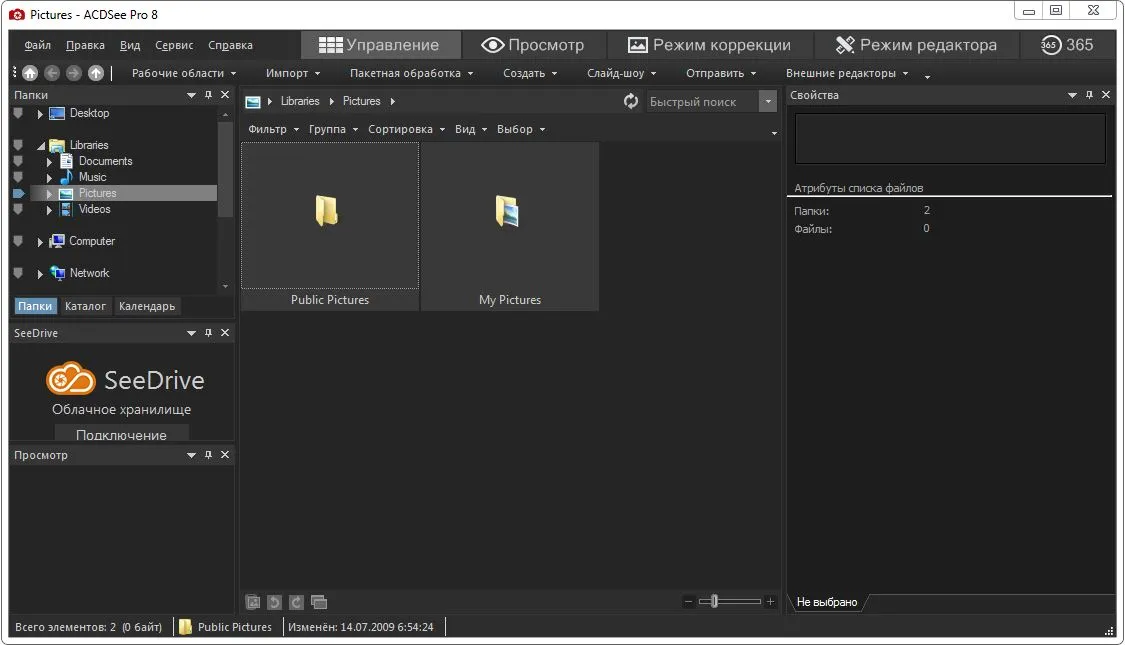The image size is (1125, 645).
Task: Click the compare images icon in bottom toolbar
Action: pos(319,602)
